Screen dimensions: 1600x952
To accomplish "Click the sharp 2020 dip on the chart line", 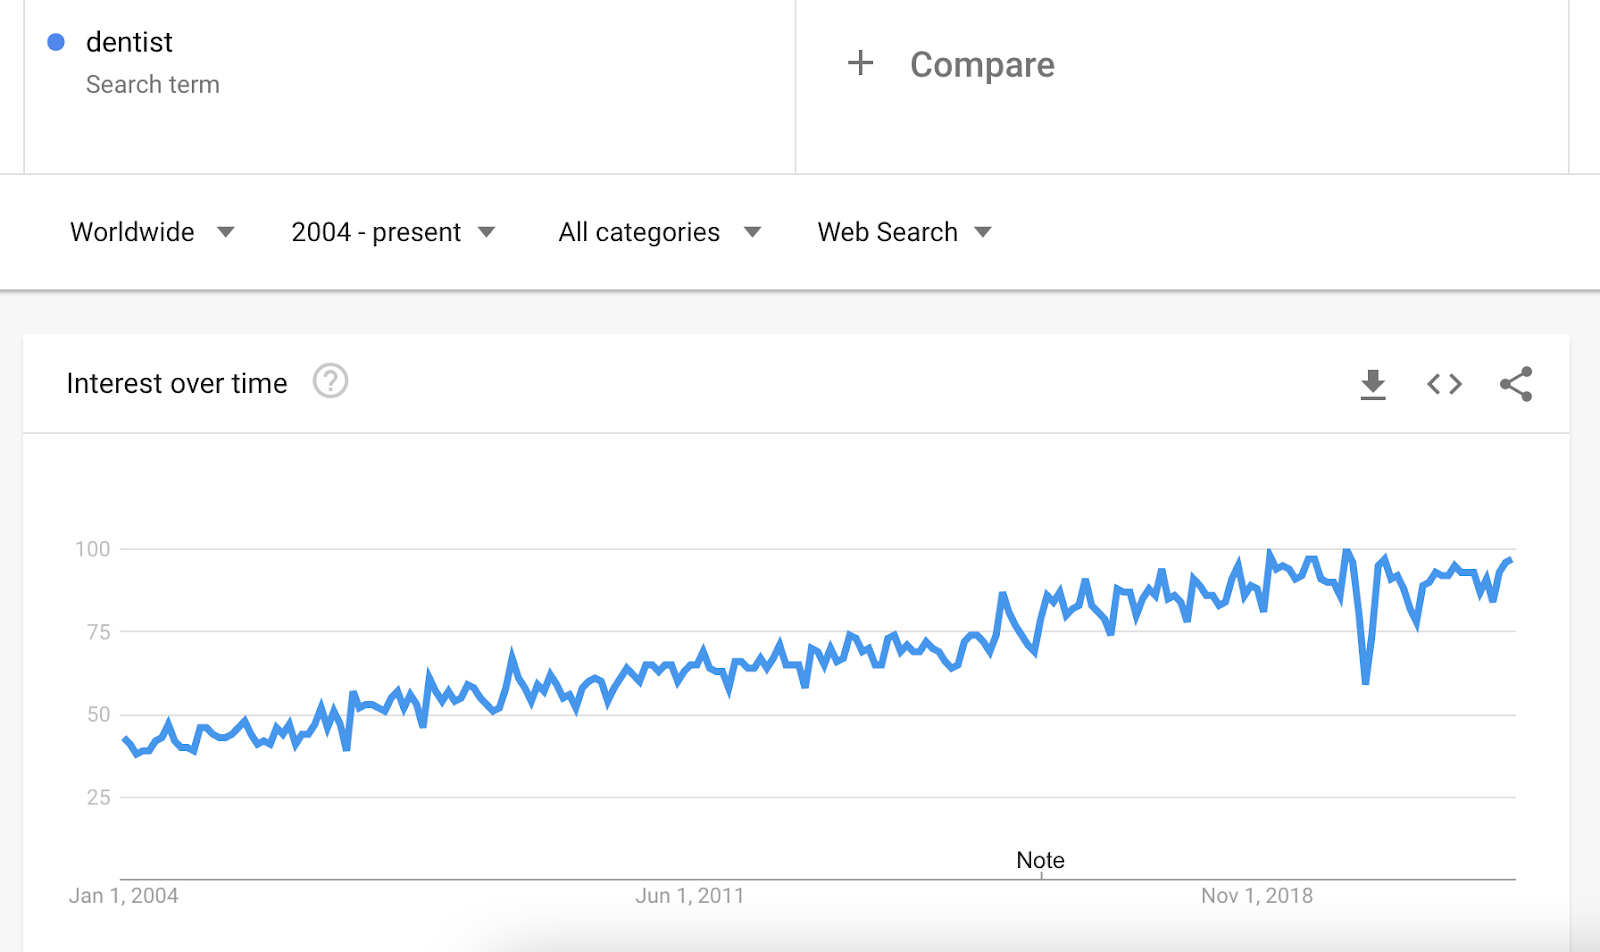I will (x=1365, y=681).
